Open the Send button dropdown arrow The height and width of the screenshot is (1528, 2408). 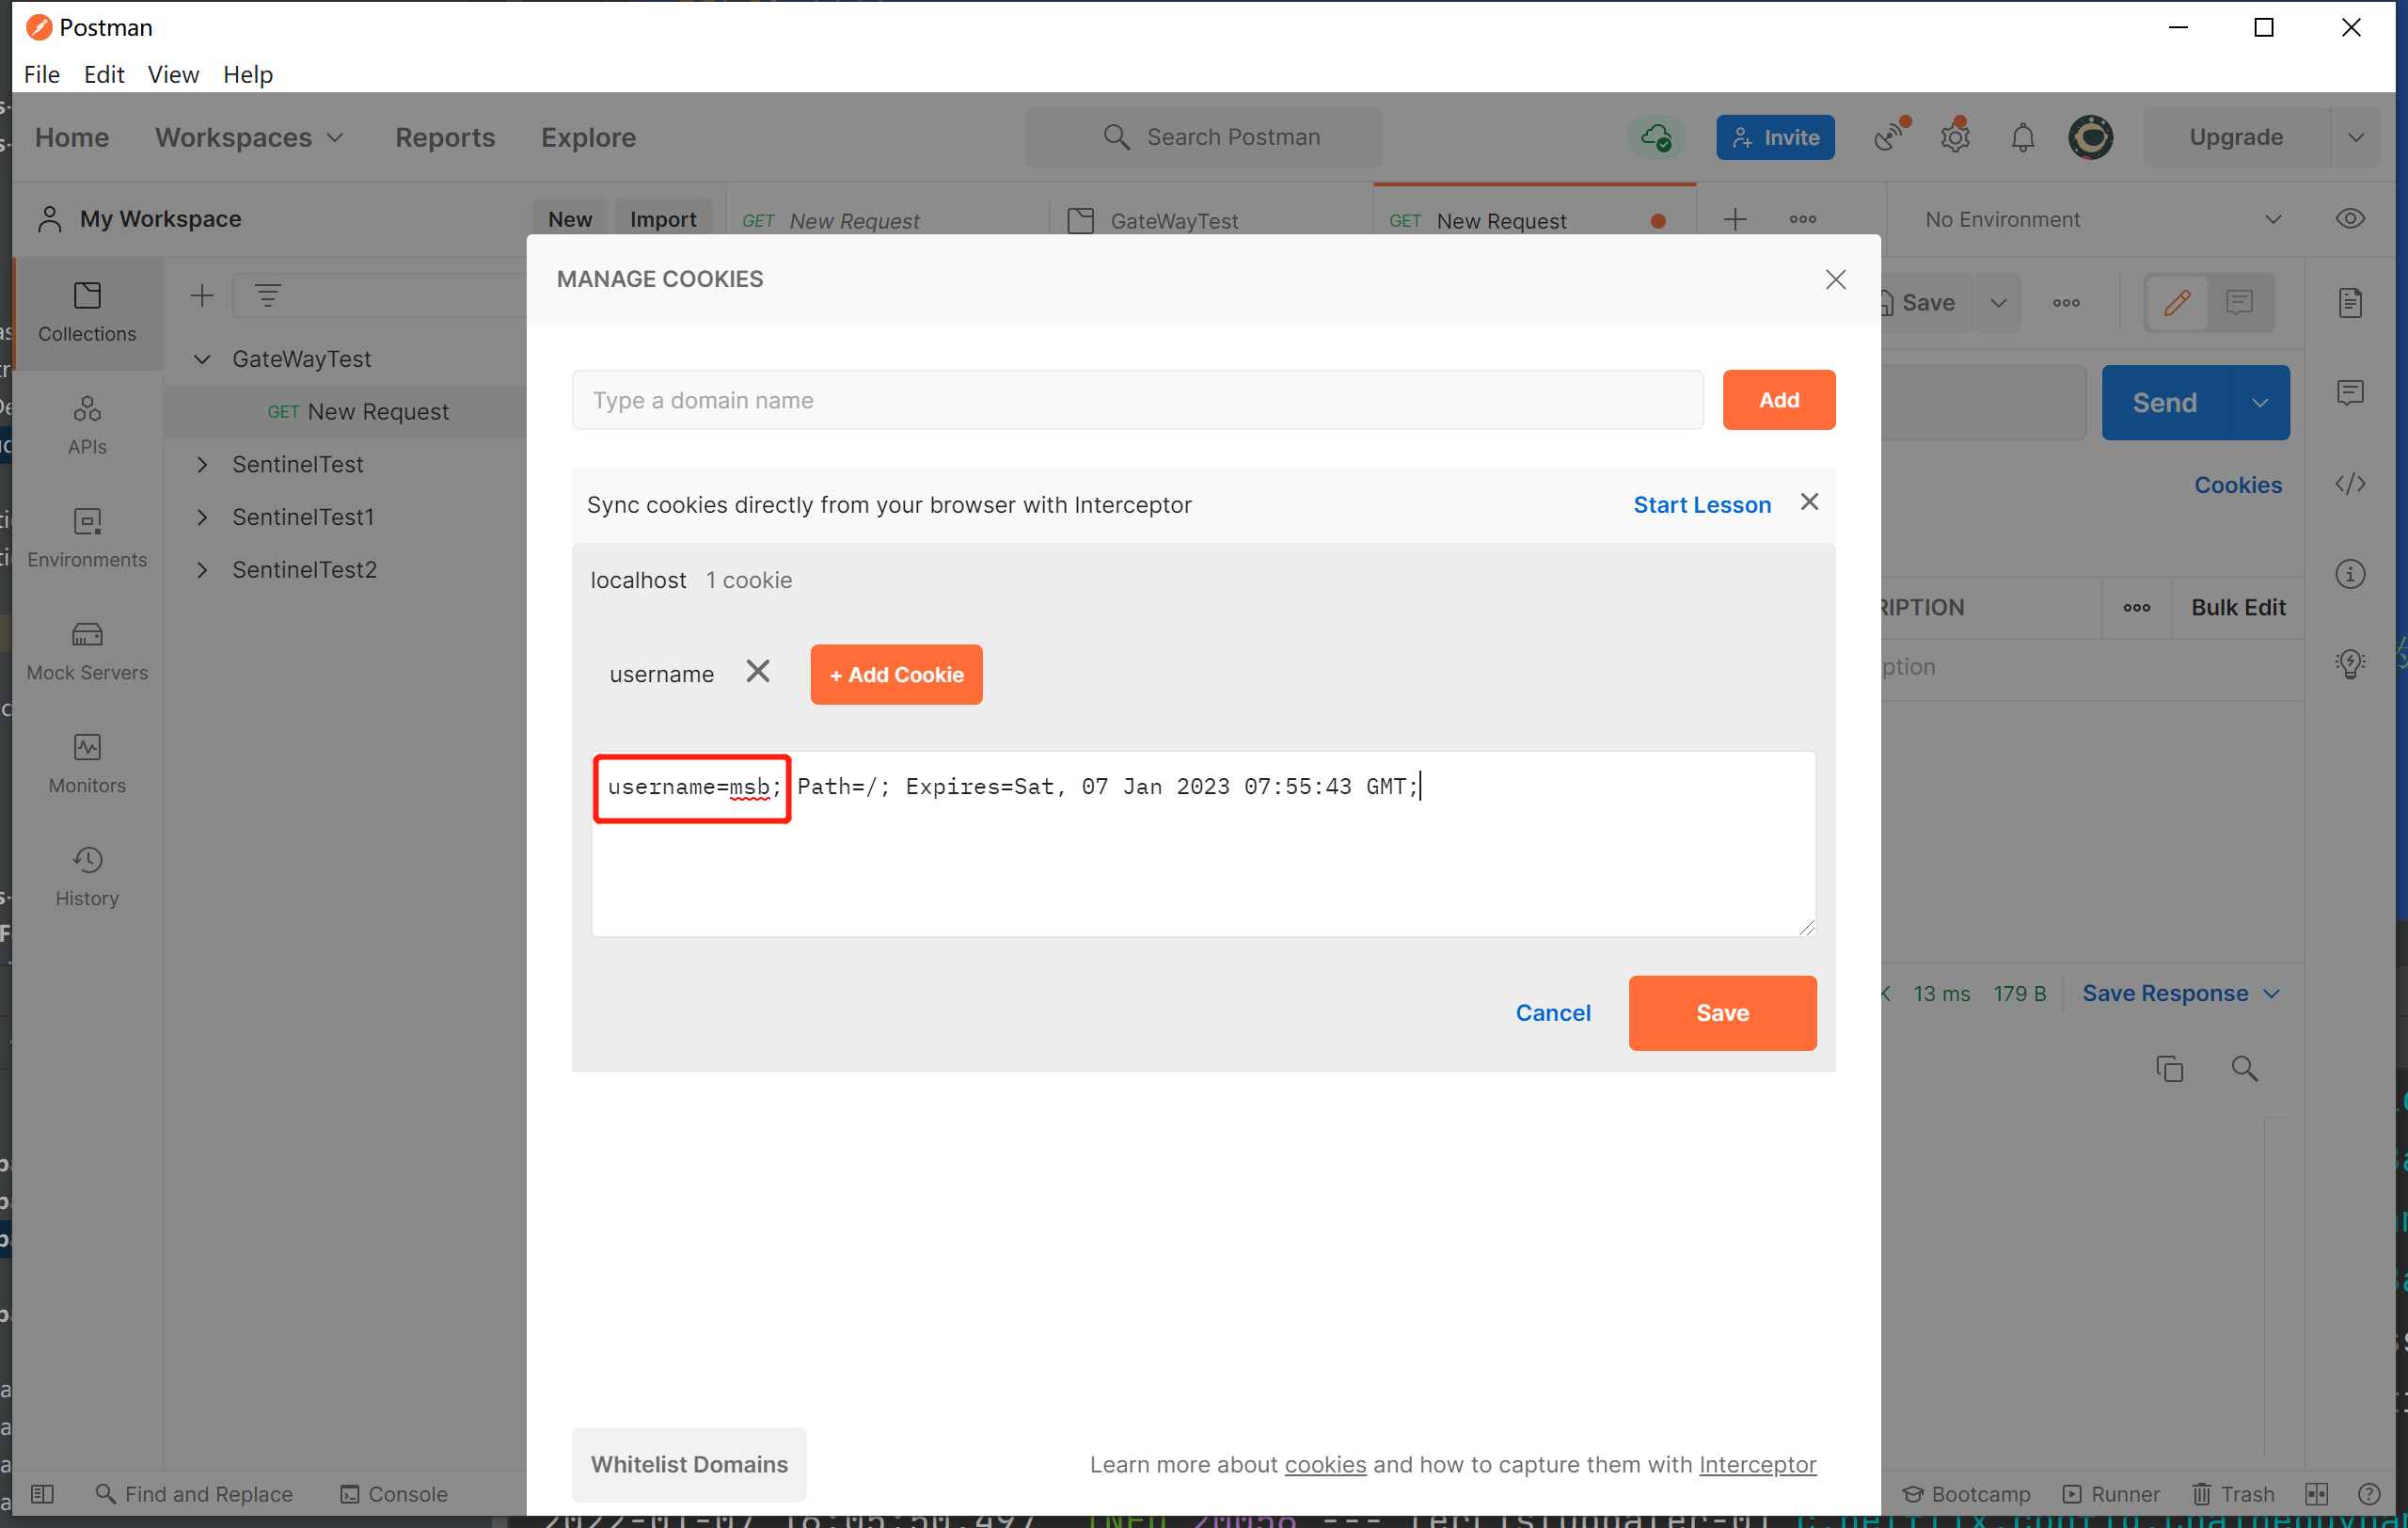tap(2259, 402)
